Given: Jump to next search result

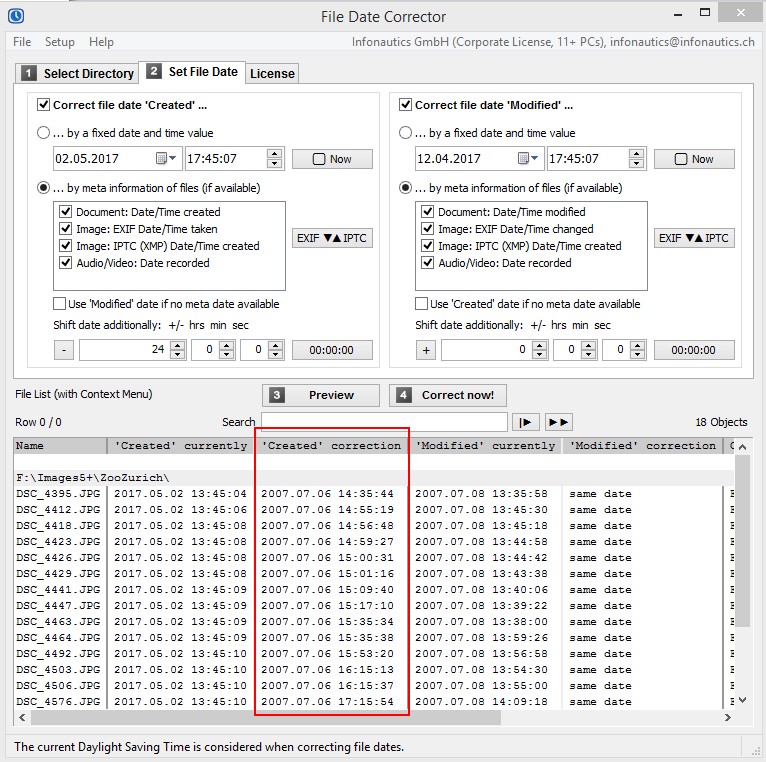Looking at the screenshot, I should (x=526, y=422).
